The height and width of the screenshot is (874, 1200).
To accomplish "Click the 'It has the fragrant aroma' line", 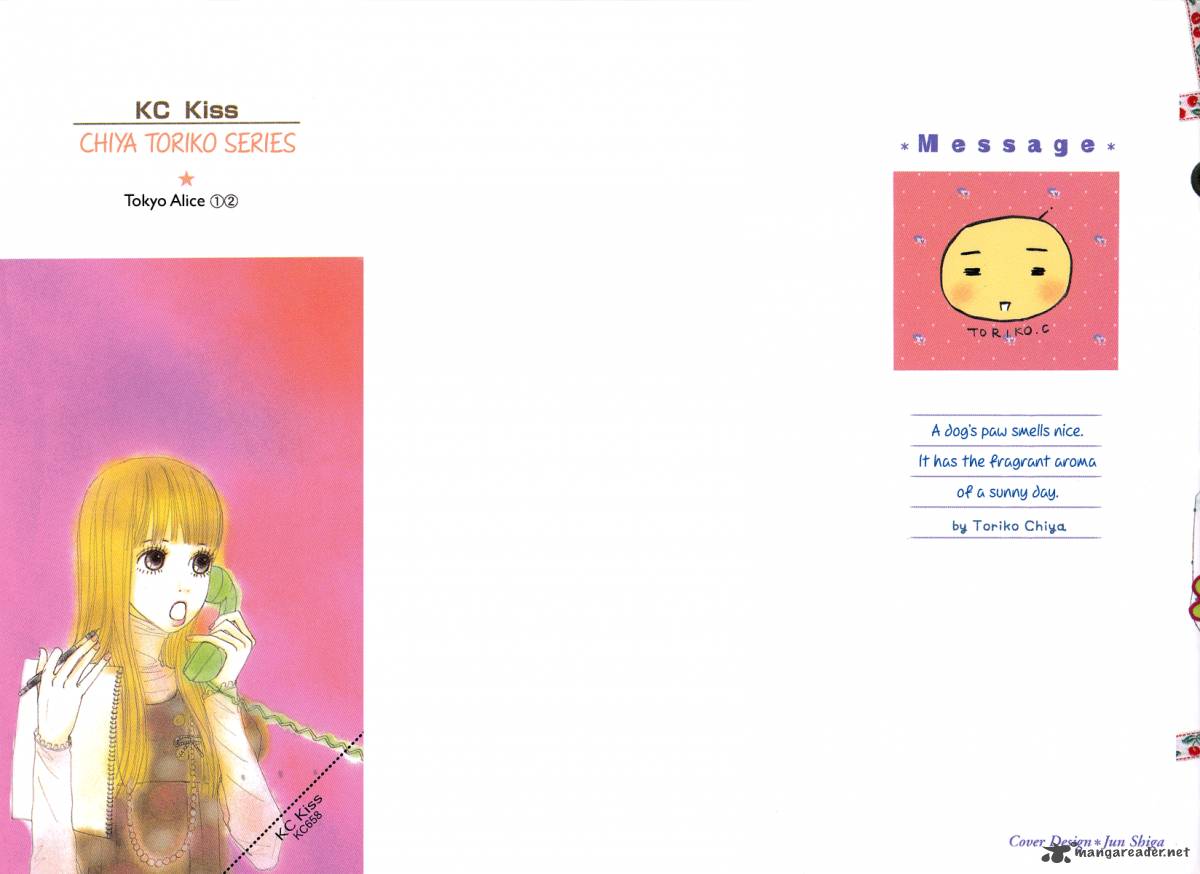I will 1007,461.
